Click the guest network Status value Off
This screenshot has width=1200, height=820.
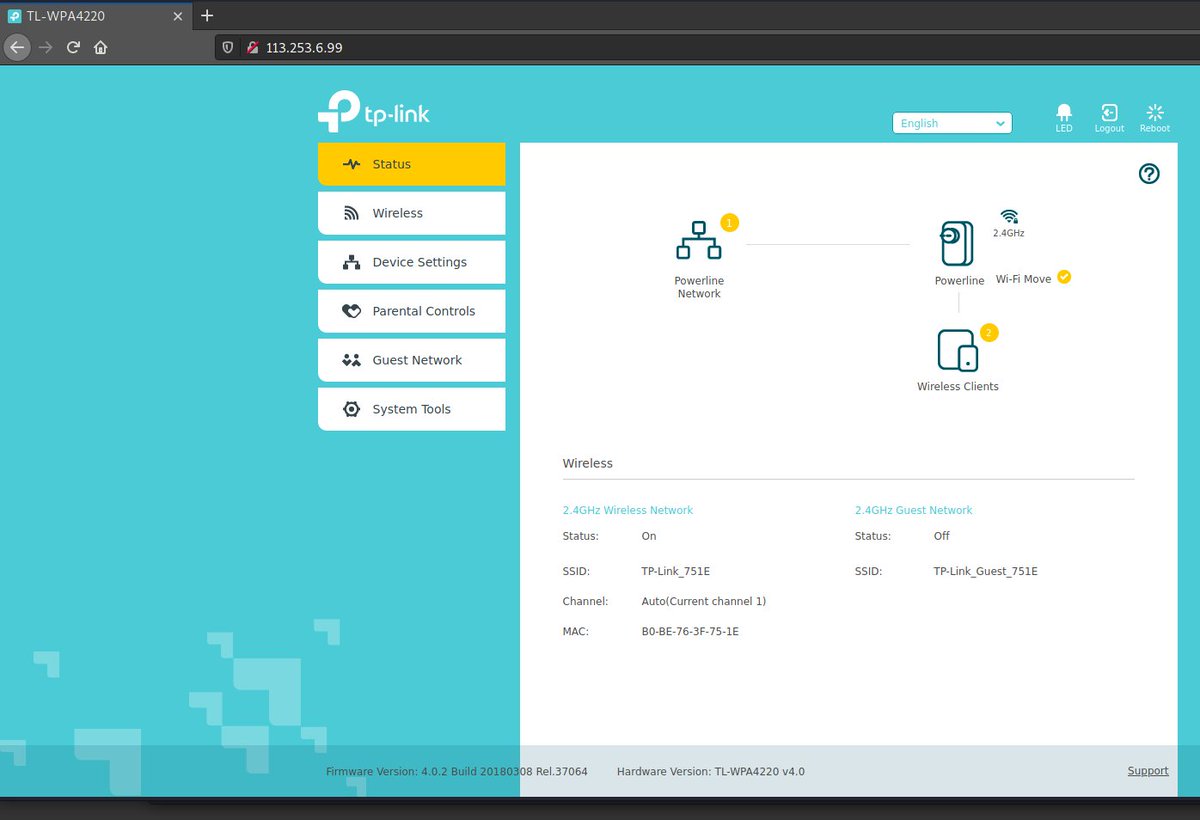[x=942, y=536]
